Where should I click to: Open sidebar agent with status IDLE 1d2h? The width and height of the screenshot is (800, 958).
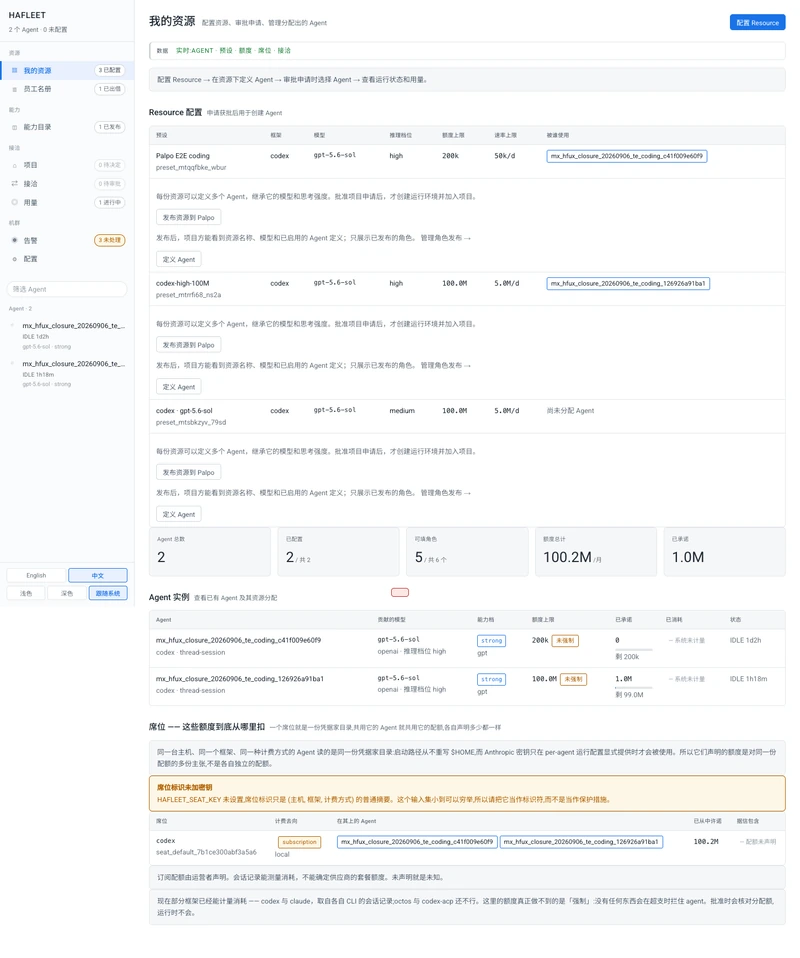click(x=67, y=335)
